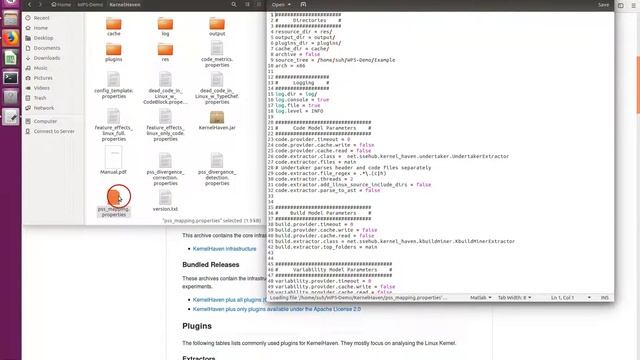
Task: Select feature_effects_linux_only_code.properties file
Action: (x=165, y=116)
